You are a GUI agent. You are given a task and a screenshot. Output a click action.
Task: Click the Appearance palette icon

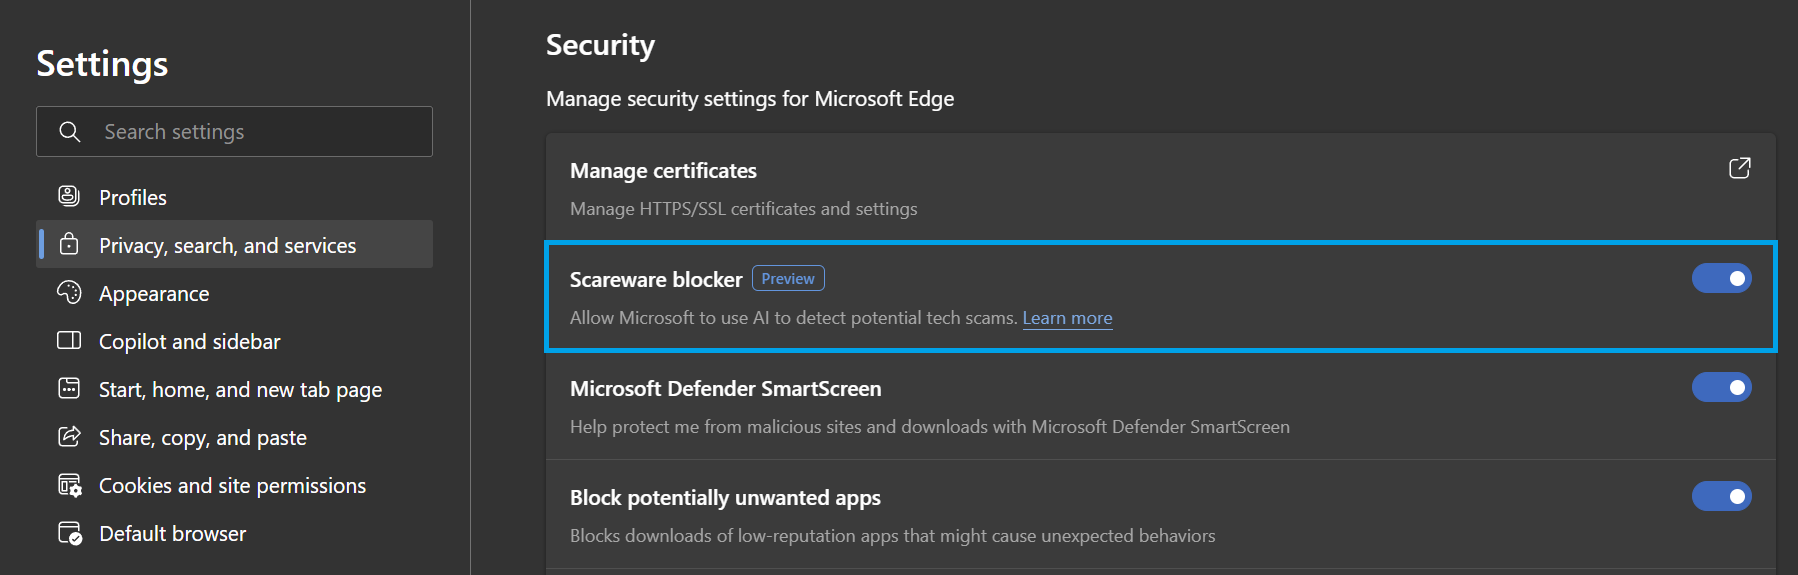(x=69, y=292)
